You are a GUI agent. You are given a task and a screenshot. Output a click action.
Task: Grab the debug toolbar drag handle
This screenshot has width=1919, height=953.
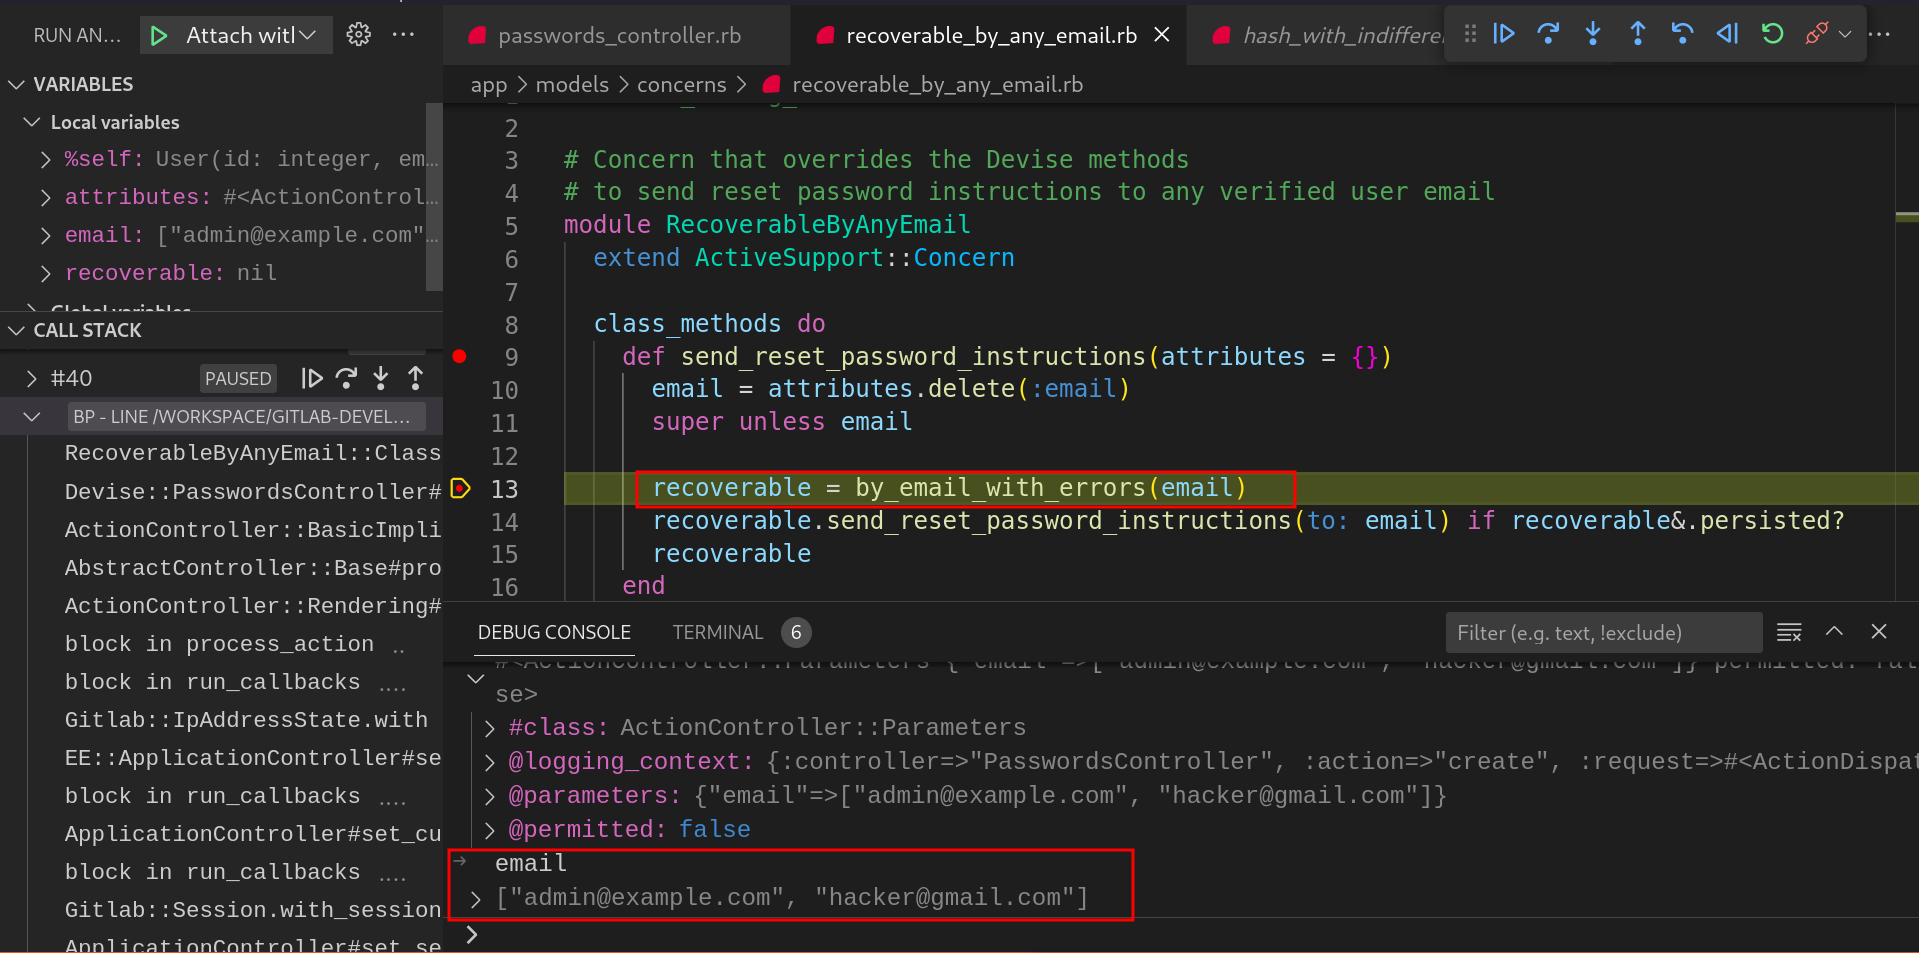pyautogui.click(x=1470, y=34)
